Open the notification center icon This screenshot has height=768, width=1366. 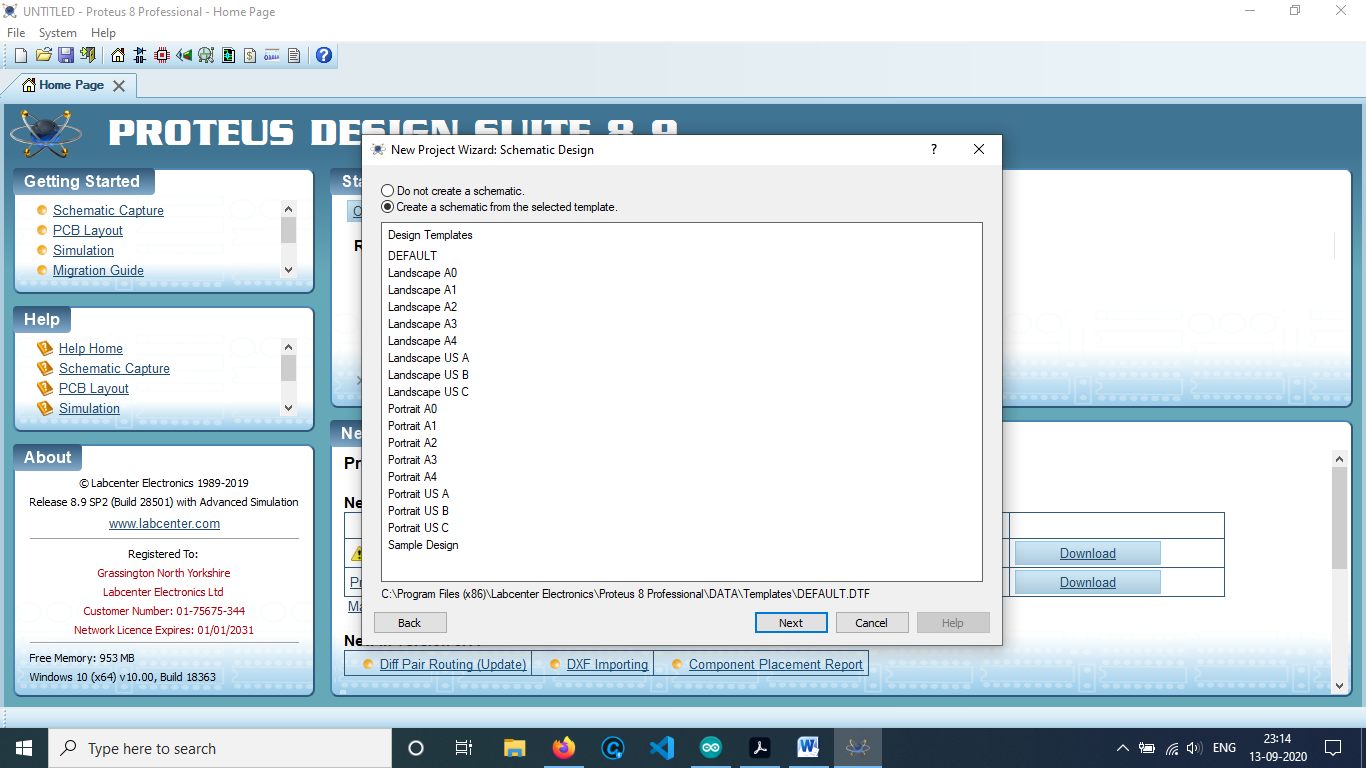click(1332, 748)
